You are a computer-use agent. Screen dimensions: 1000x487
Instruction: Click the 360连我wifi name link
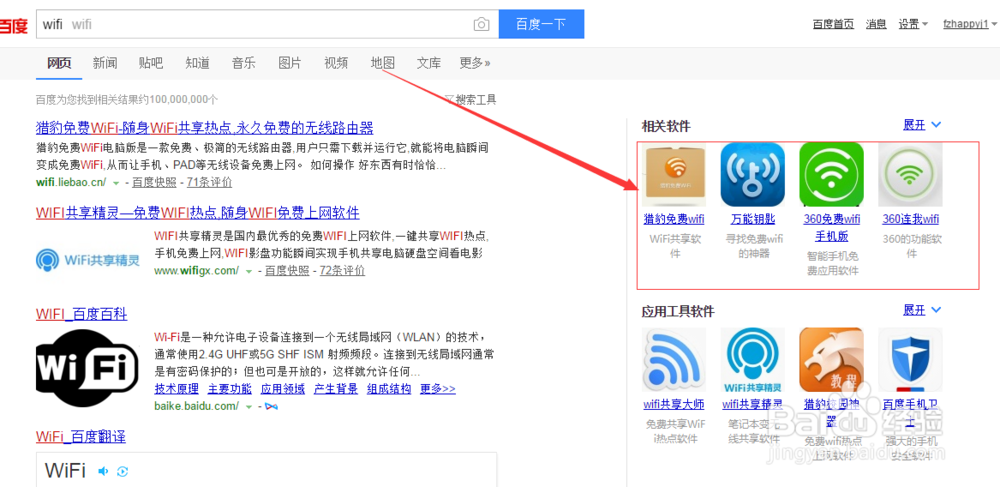coord(910,219)
